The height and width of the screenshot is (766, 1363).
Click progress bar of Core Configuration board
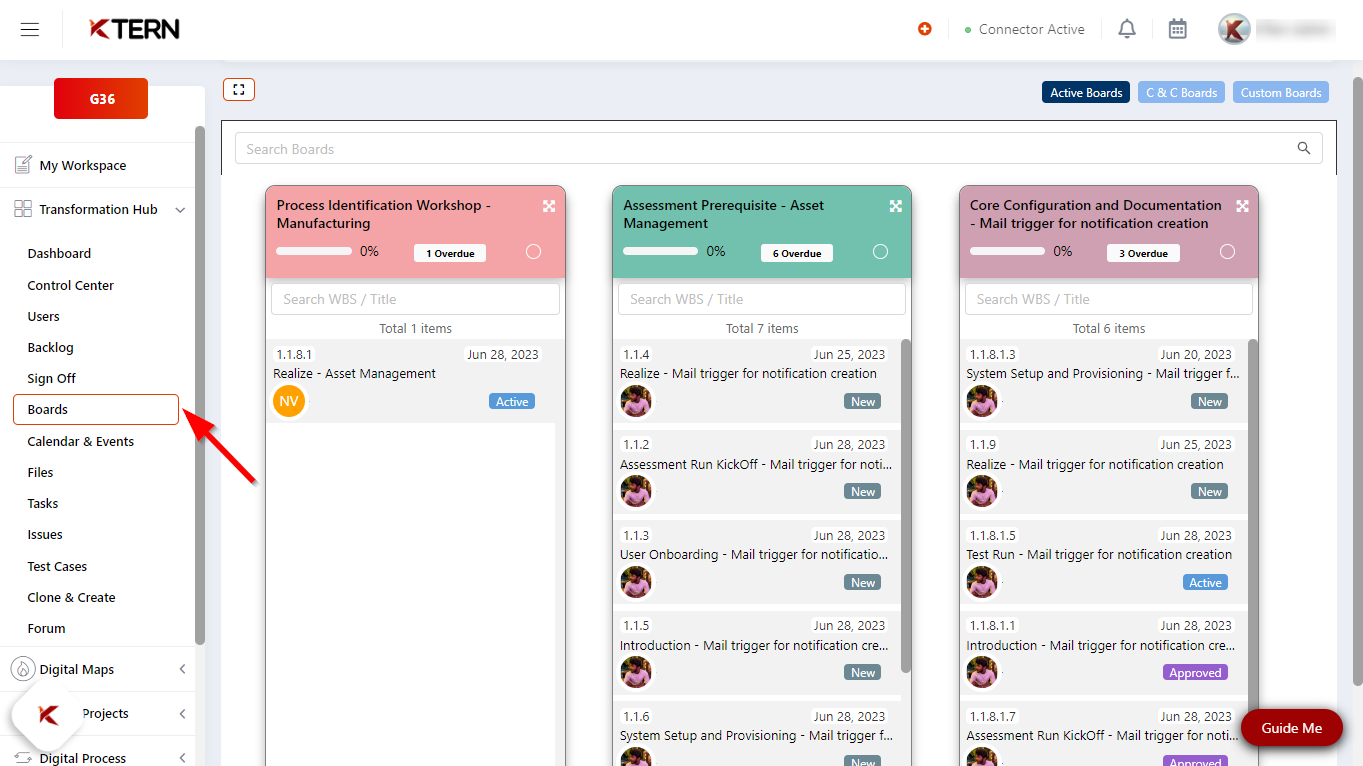[1007, 251]
